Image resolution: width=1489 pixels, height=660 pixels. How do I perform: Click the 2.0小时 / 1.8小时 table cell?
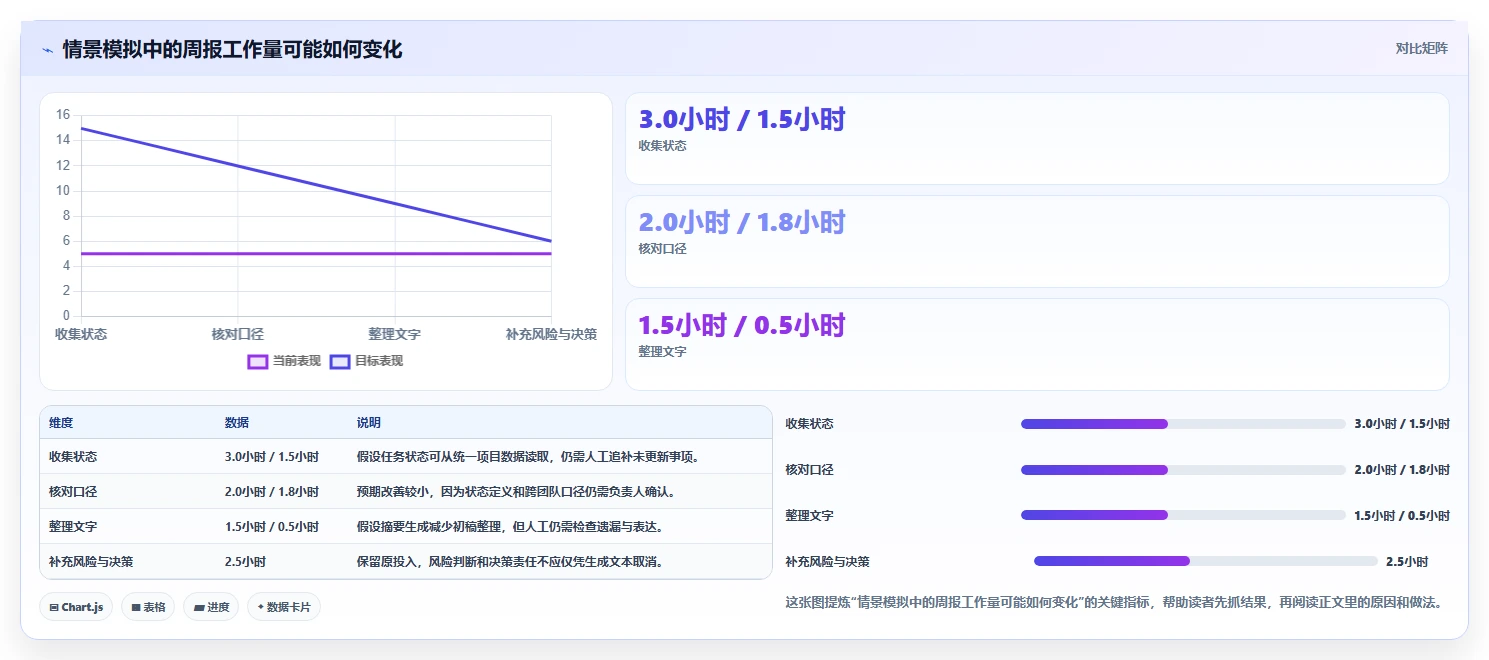[x=272, y=492]
